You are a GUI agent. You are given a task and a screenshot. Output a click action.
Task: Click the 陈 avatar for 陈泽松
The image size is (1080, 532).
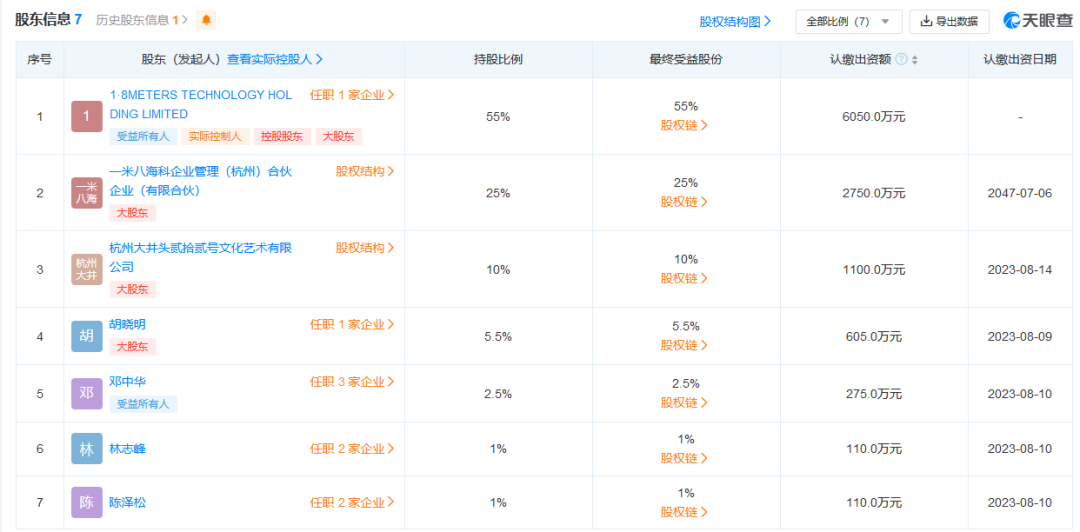87,502
